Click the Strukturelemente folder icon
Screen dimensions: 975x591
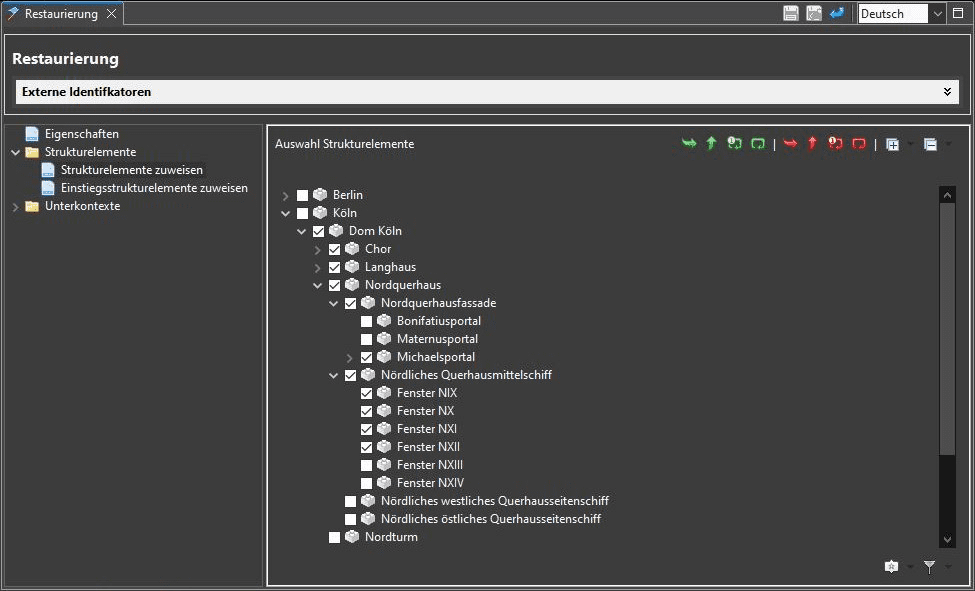(x=32, y=152)
